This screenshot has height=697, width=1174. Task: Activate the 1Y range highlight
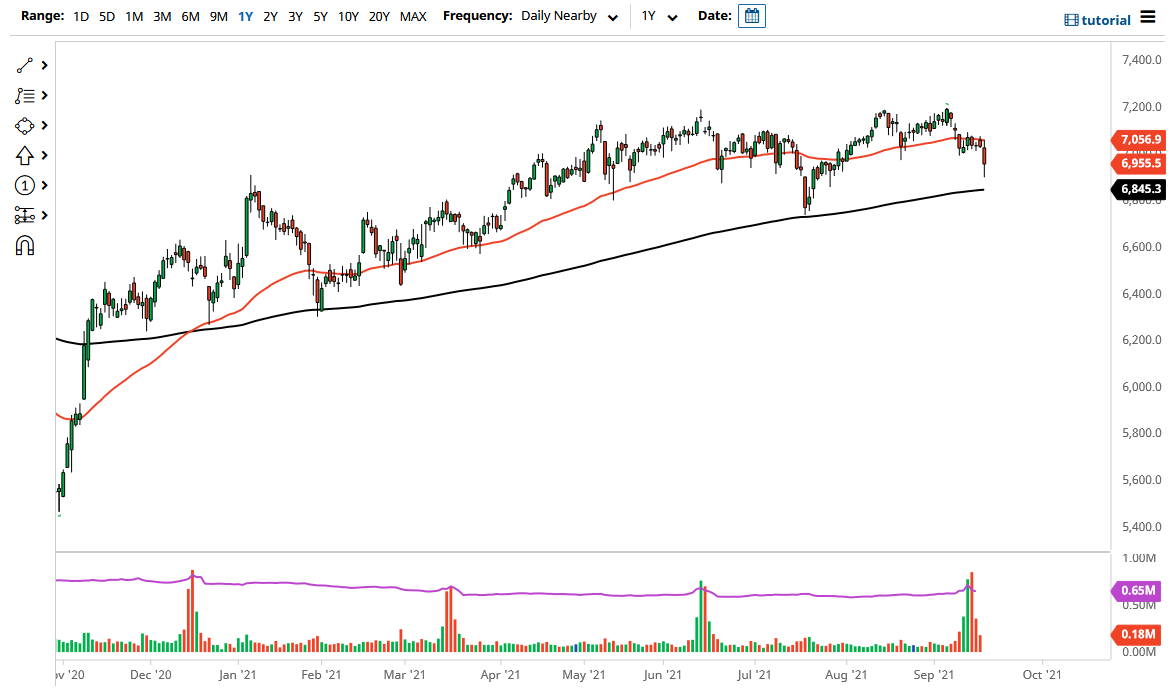[x=245, y=16]
